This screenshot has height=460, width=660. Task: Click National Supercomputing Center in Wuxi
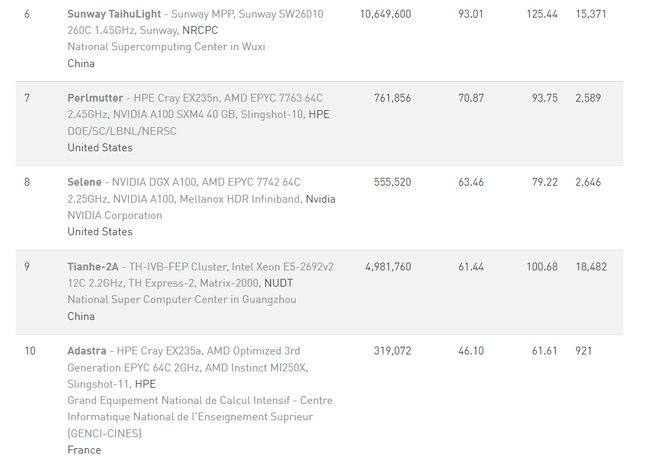point(166,47)
